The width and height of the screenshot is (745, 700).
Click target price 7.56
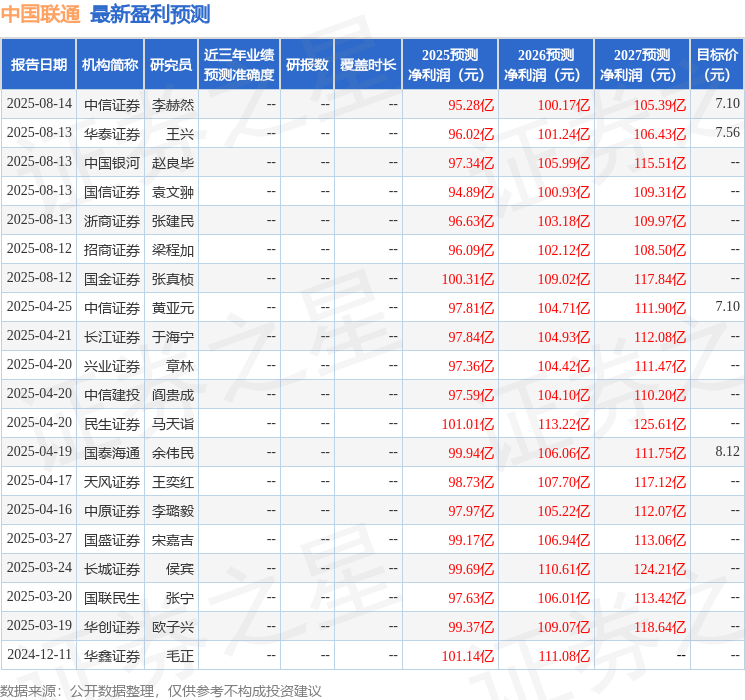click(727, 132)
